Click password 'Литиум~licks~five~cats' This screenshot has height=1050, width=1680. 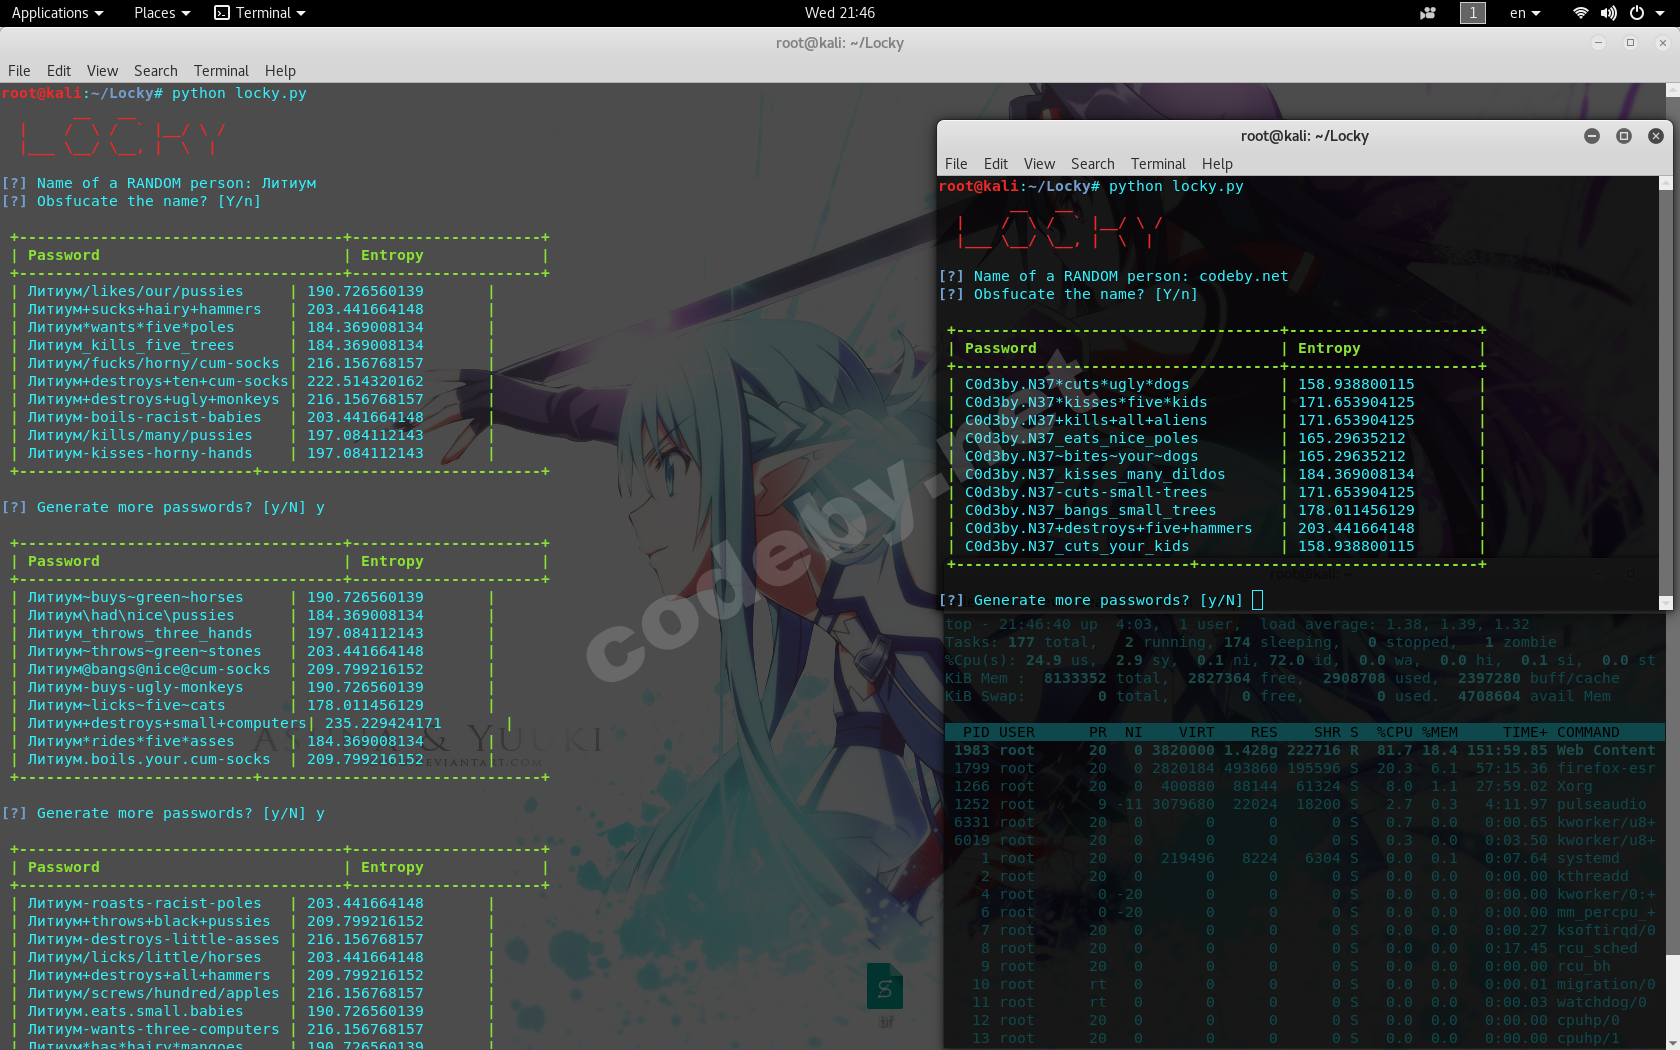[126, 705]
